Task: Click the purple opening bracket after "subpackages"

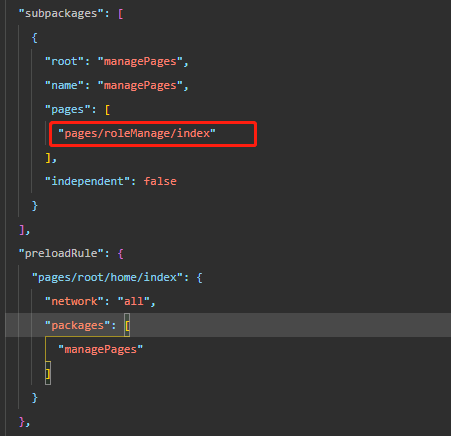Action: tap(120, 14)
